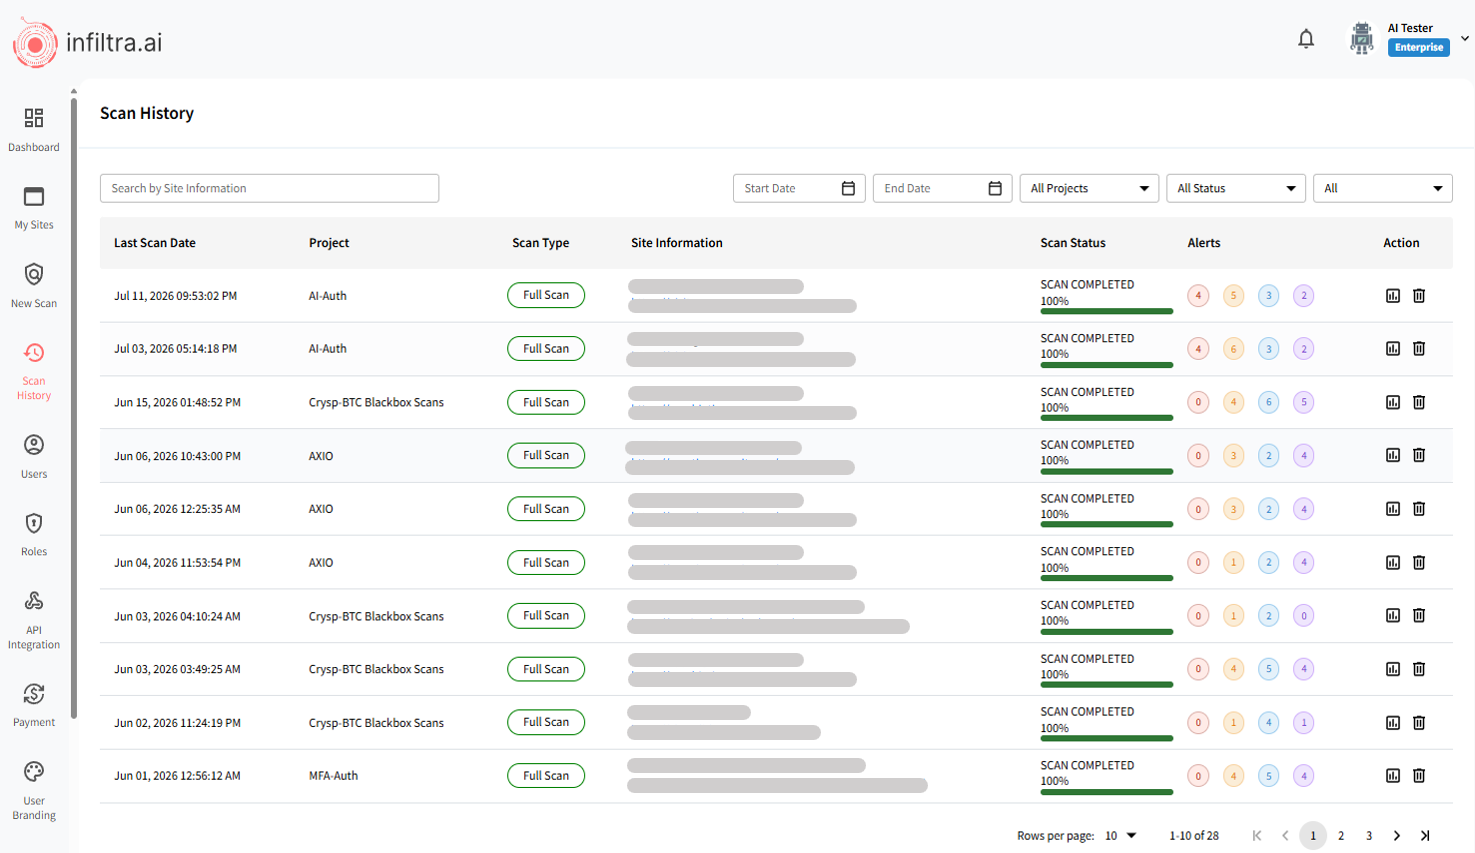
Task: Open the Payment sidebar menu item
Action: 34,705
